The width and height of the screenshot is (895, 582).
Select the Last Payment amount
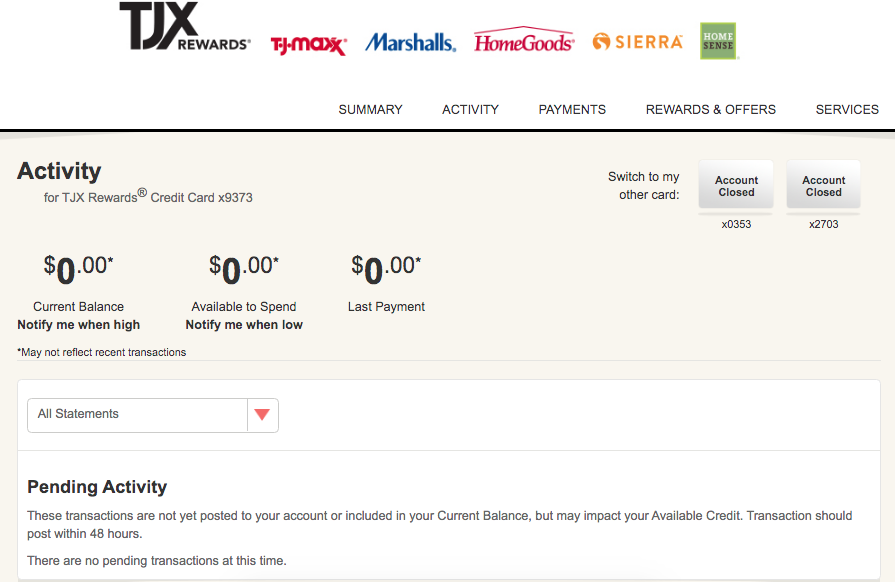coord(386,269)
